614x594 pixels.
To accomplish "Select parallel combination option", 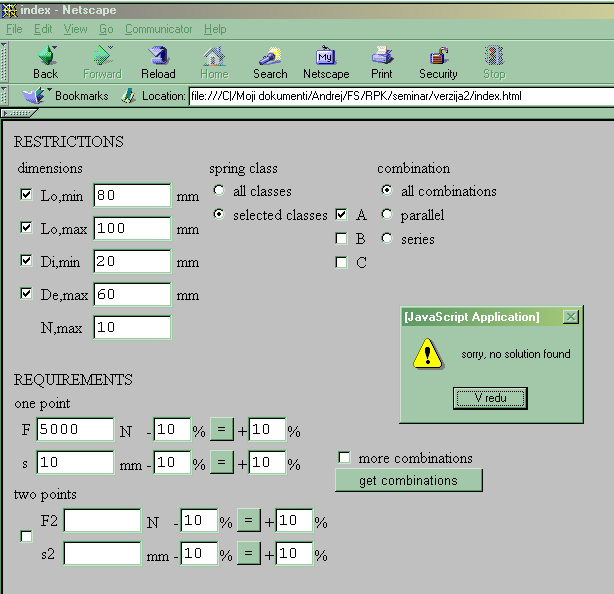I will pos(387,214).
